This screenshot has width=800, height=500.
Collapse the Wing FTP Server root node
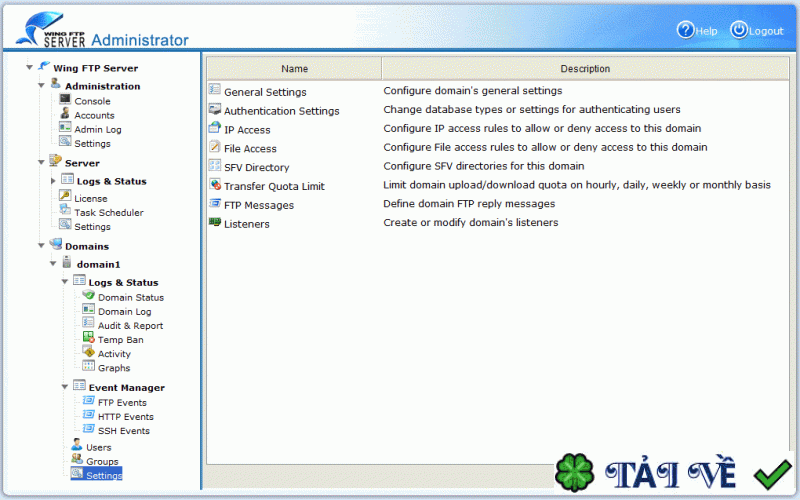coord(29,67)
